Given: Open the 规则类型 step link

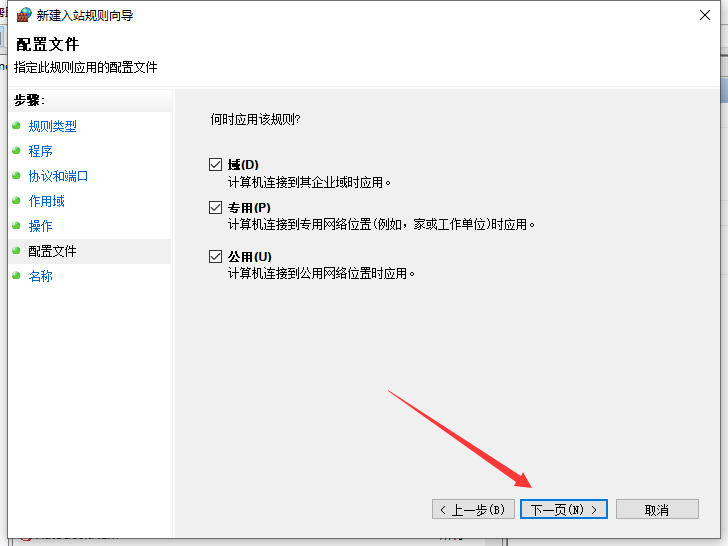Looking at the screenshot, I should point(52,126).
